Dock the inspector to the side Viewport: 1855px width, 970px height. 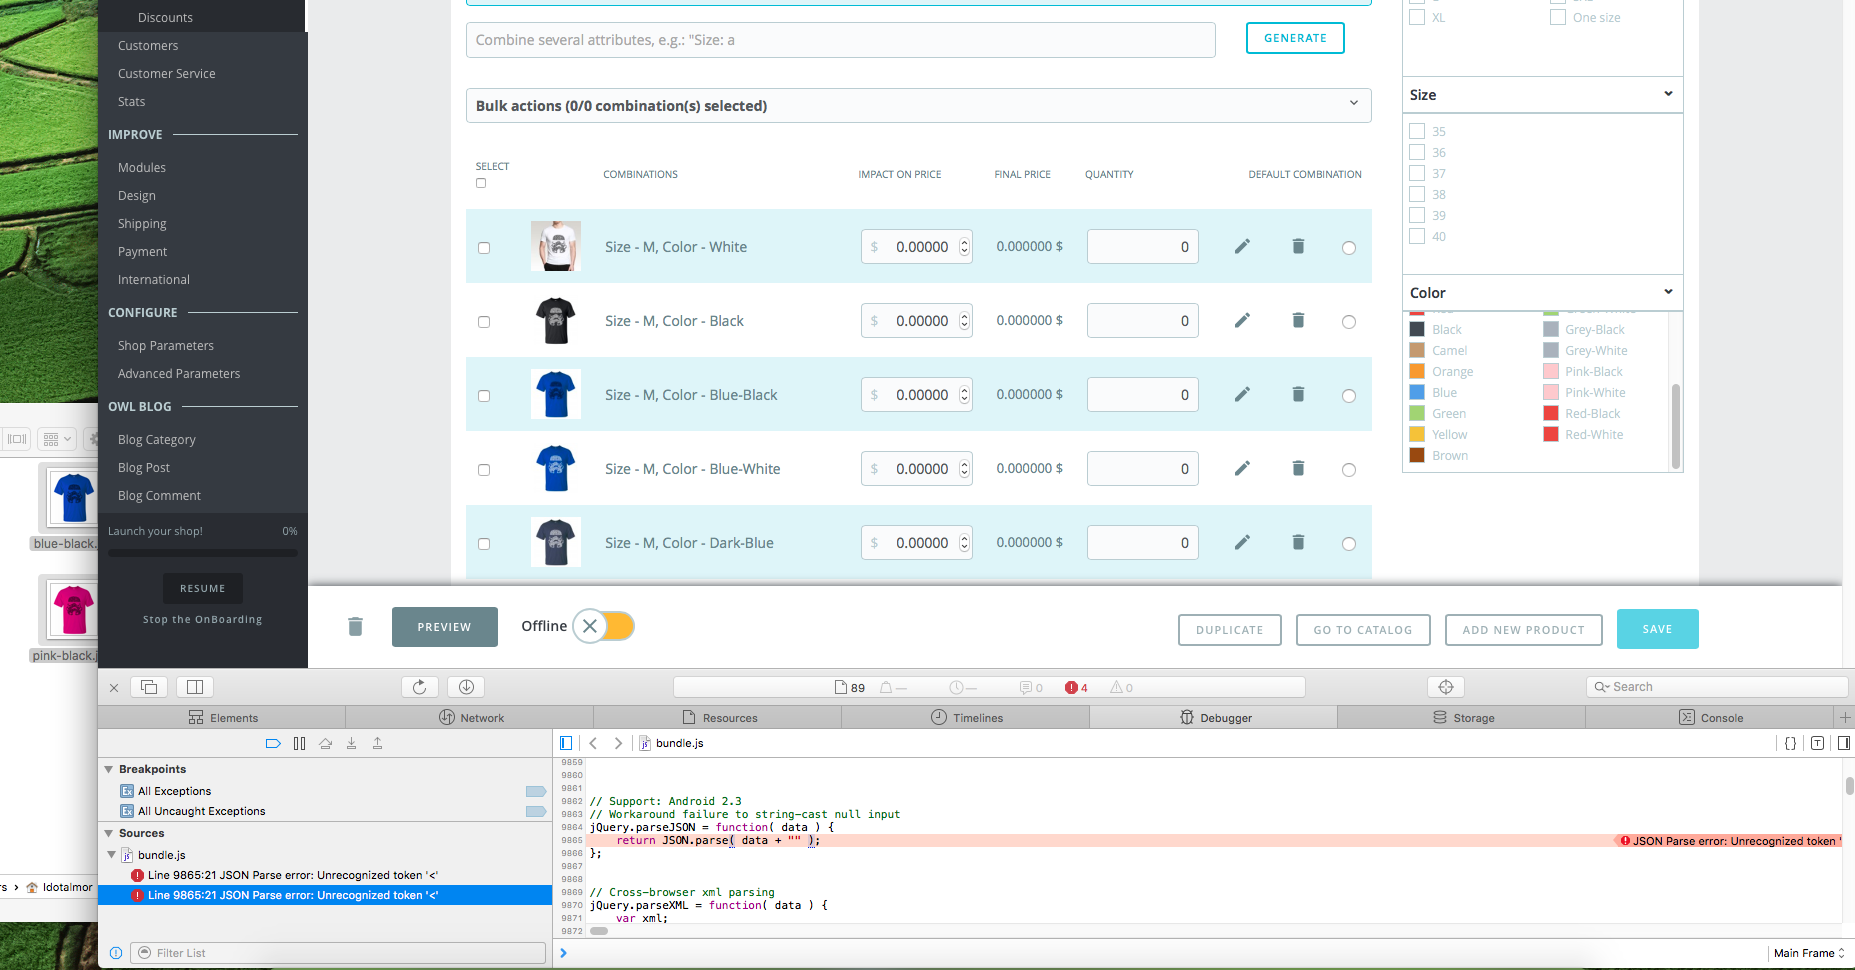tap(195, 687)
